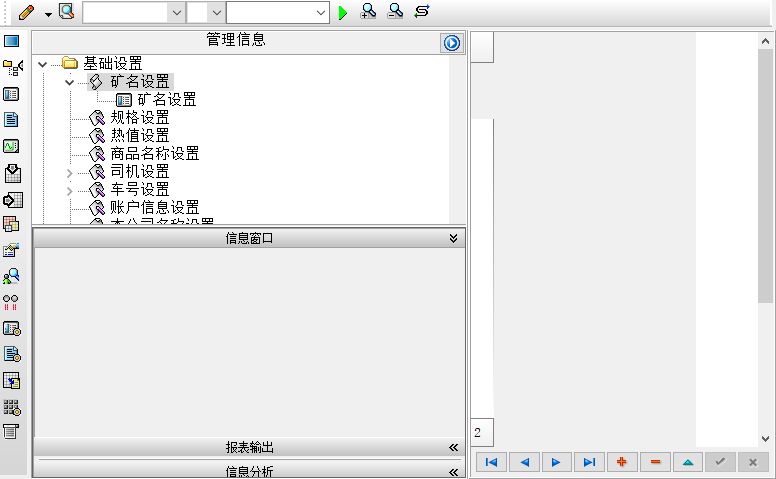Select 规格设置 in the tree

click(140, 117)
